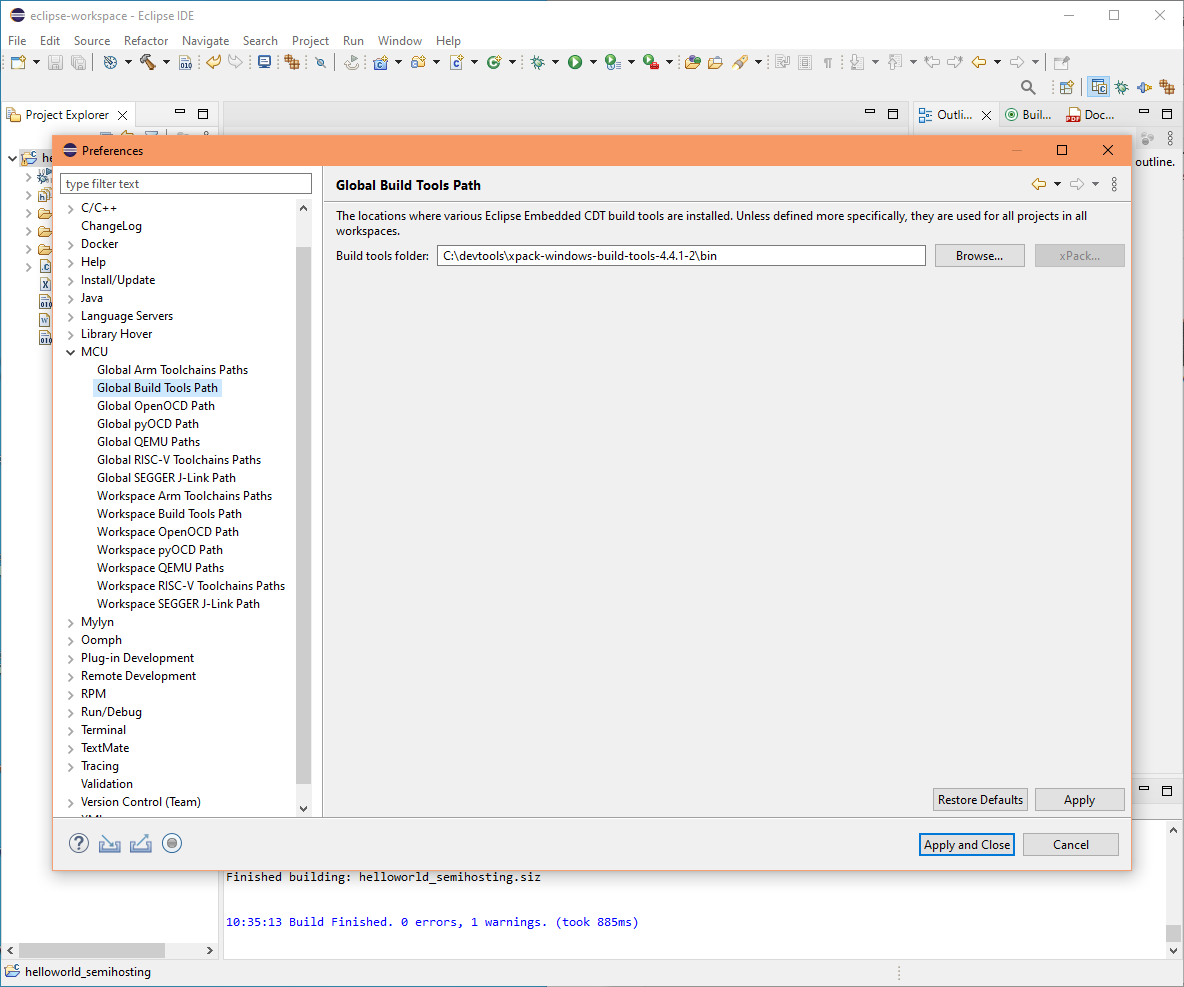Select the Build hammer icon on the toolbar
The width and height of the screenshot is (1184, 987).
coord(148,62)
